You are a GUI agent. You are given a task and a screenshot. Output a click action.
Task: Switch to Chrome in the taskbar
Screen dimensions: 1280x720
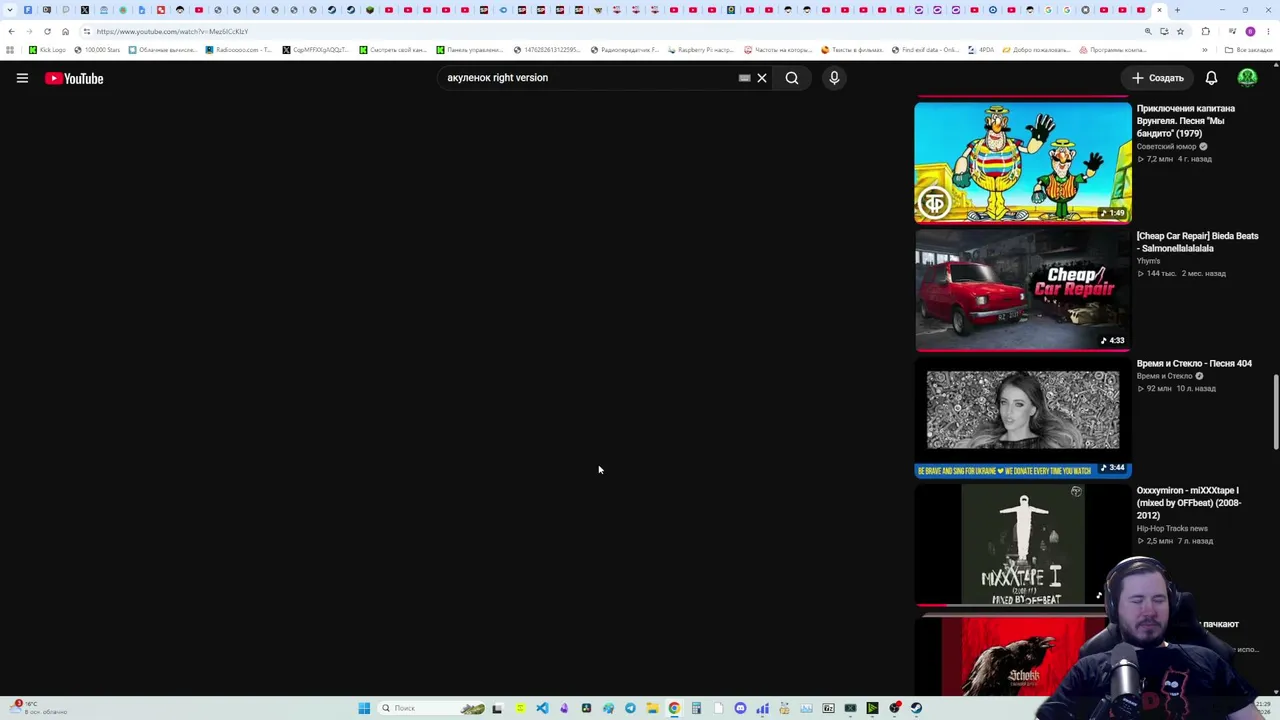pos(674,708)
